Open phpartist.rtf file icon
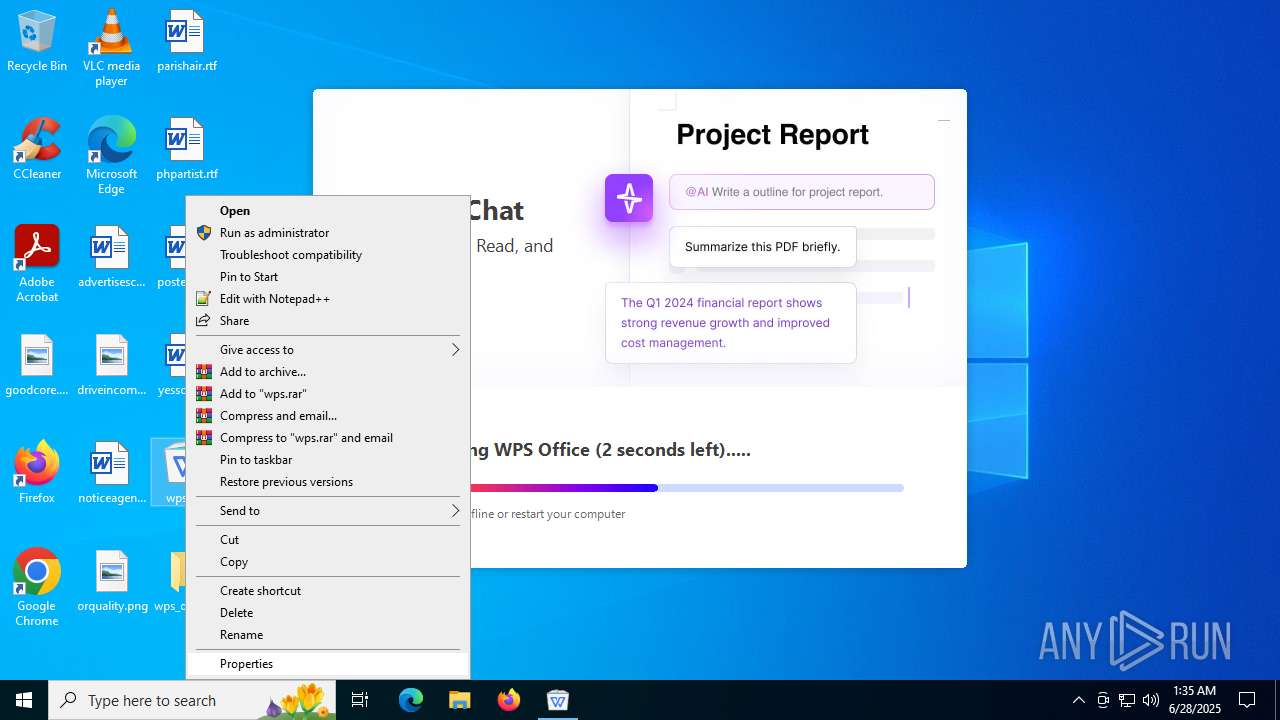Viewport: 1280px width, 720px height. click(x=186, y=150)
